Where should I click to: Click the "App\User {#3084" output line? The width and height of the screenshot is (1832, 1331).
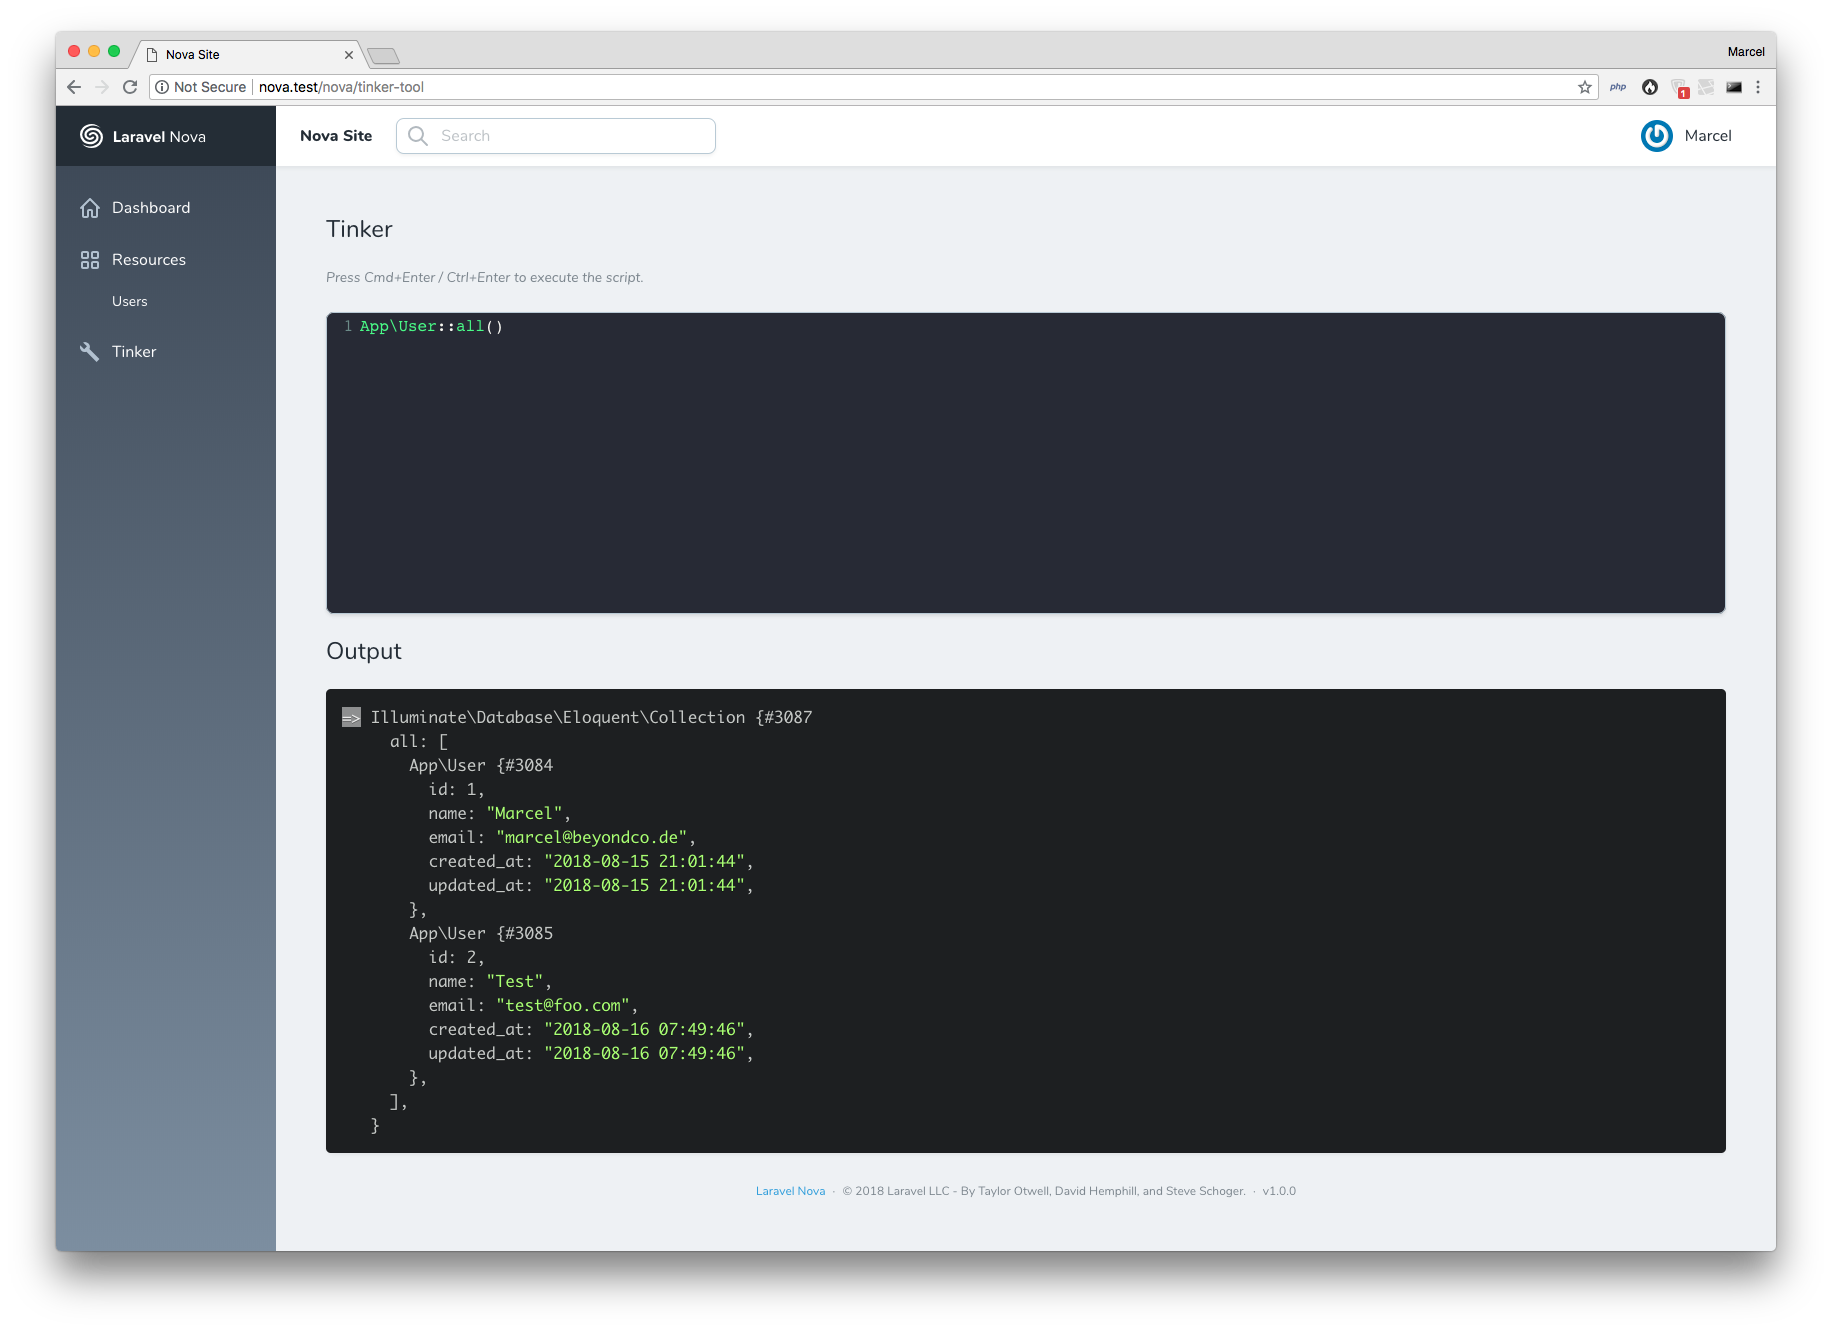481,766
